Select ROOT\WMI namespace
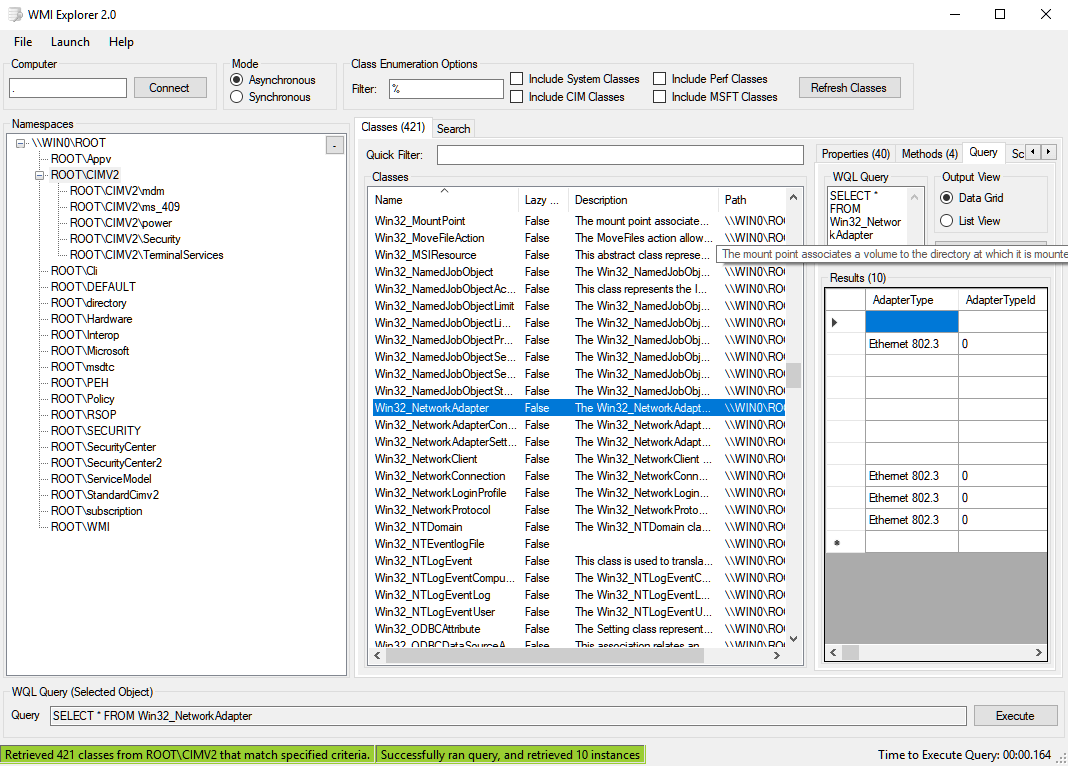Image resolution: width=1068 pixels, height=766 pixels. pyautogui.click(x=80, y=527)
